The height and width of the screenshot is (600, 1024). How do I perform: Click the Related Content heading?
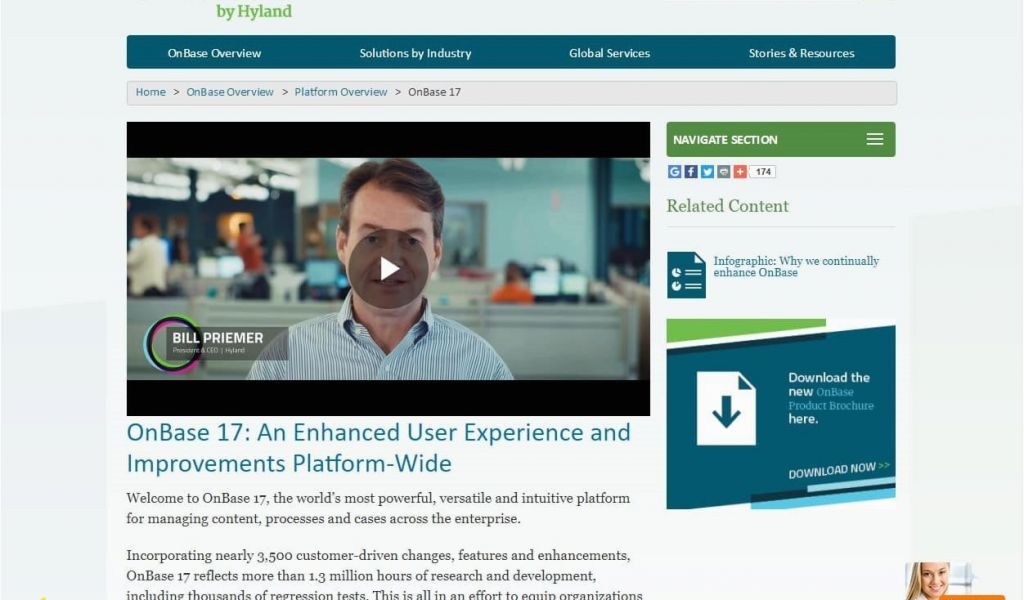coord(728,206)
